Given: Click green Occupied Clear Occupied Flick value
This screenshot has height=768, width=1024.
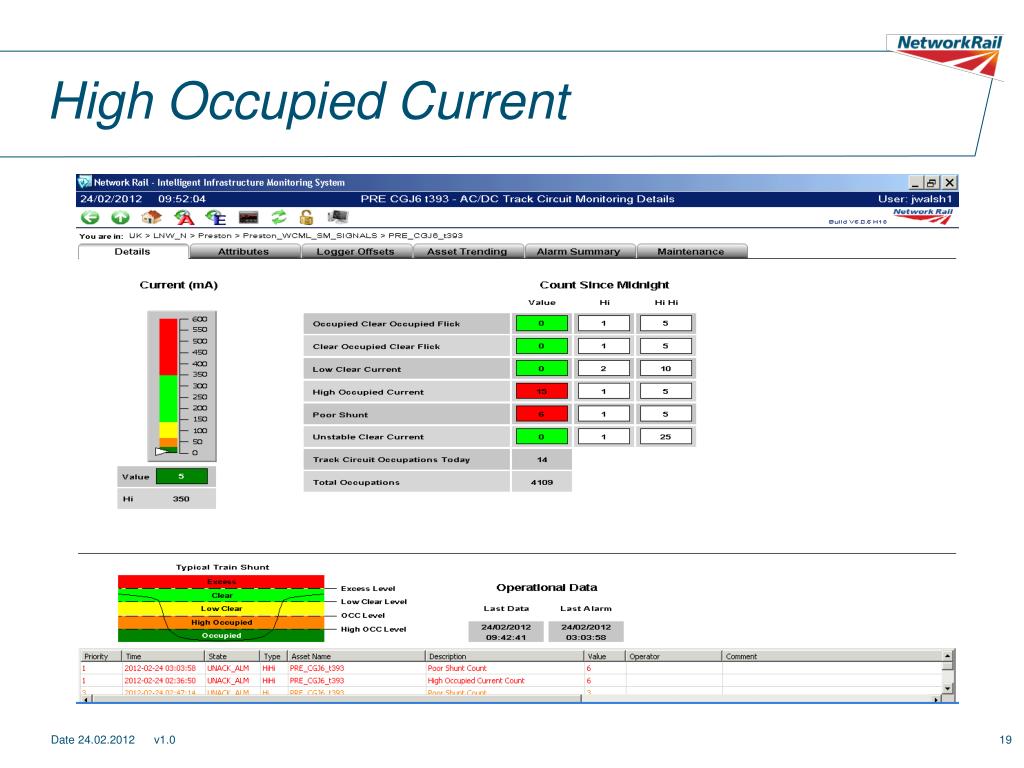Looking at the screenshot, I should click(x=542, y=323).
